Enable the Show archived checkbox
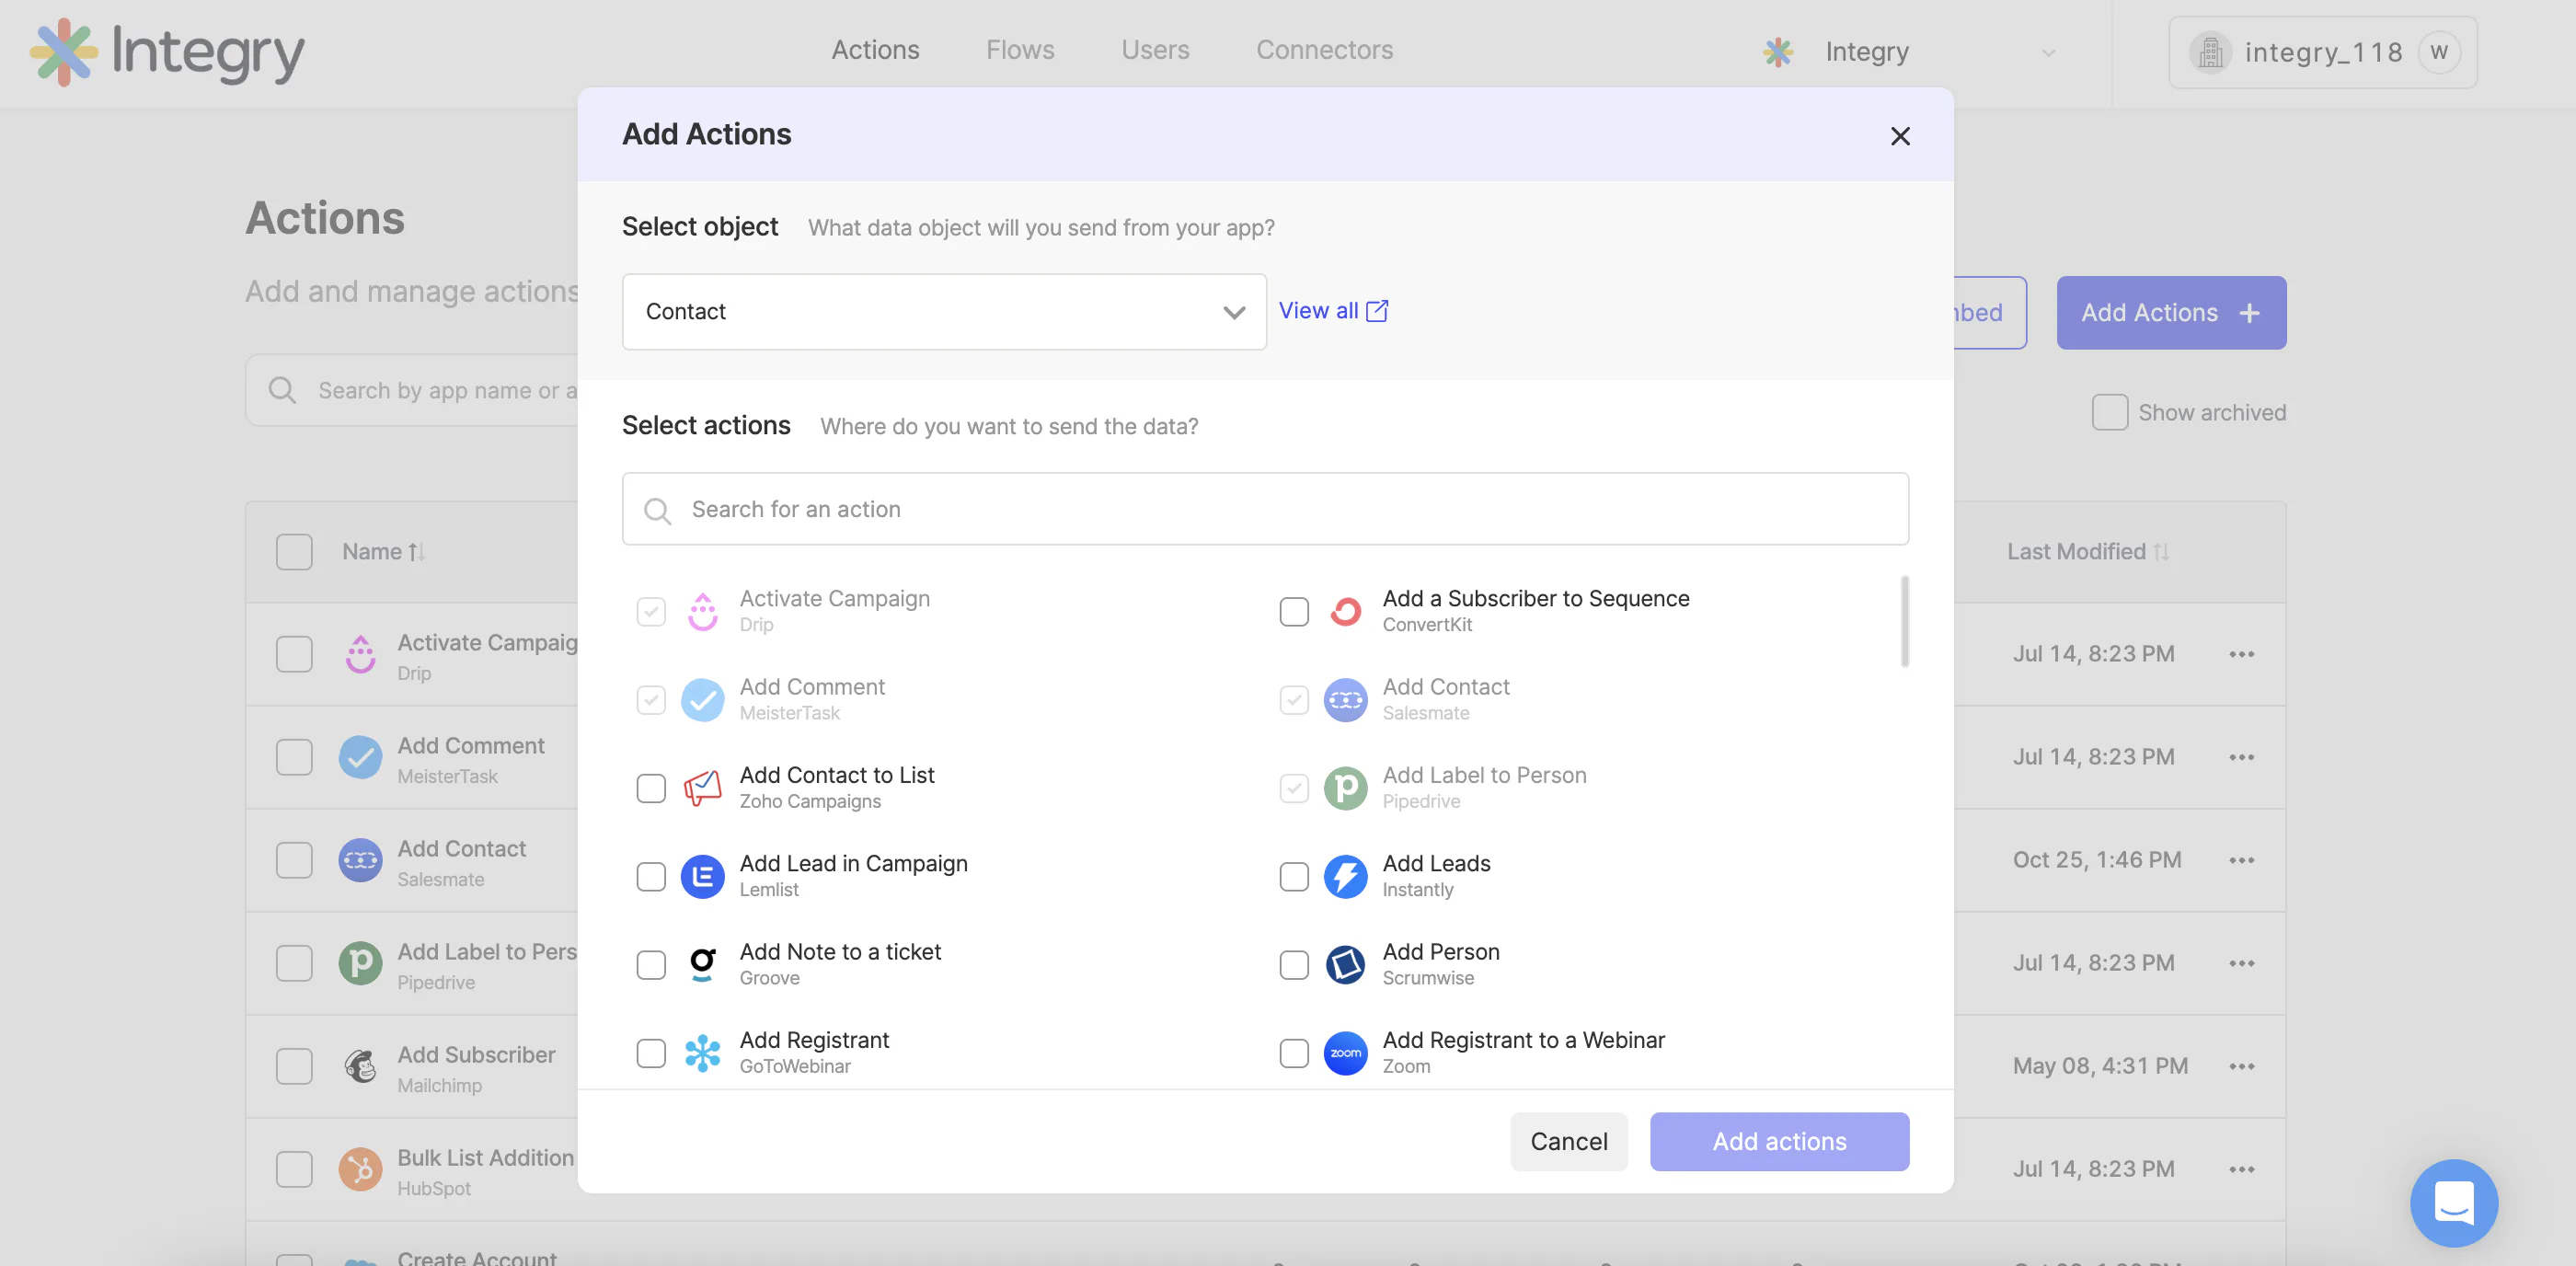The width and height of the screenshot is (2576, 1266). [x=2109, y=412]
